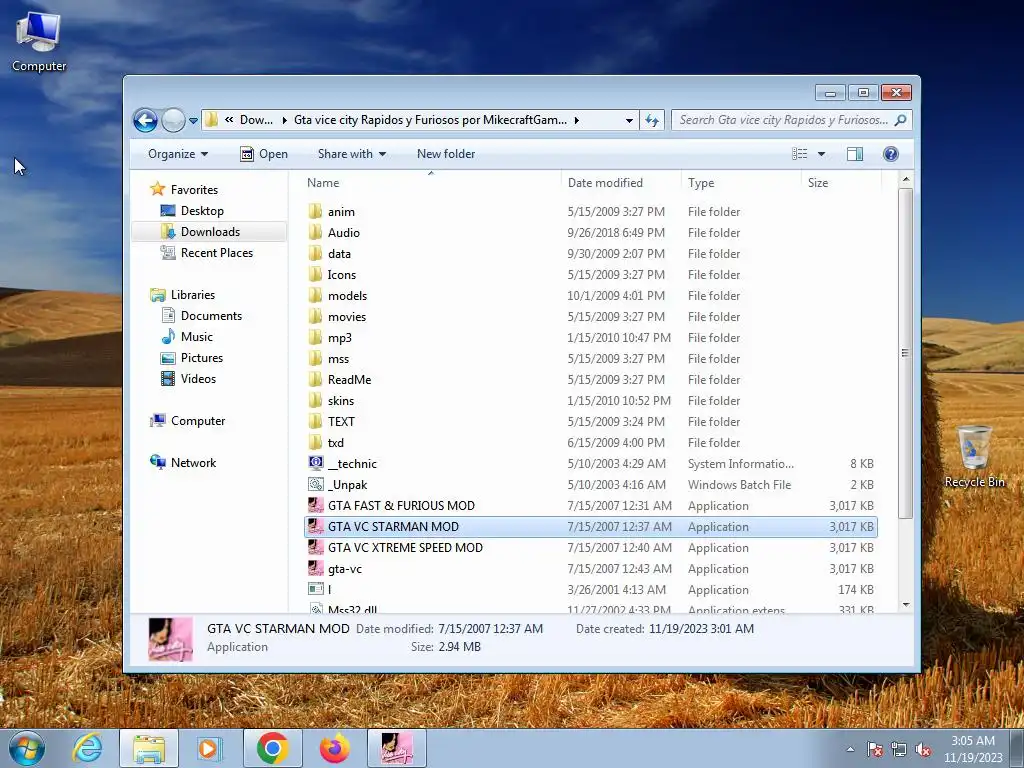Launch Internet Explorer from the taskbar
Screen dimensions: 1024x768
click(88, 748)
